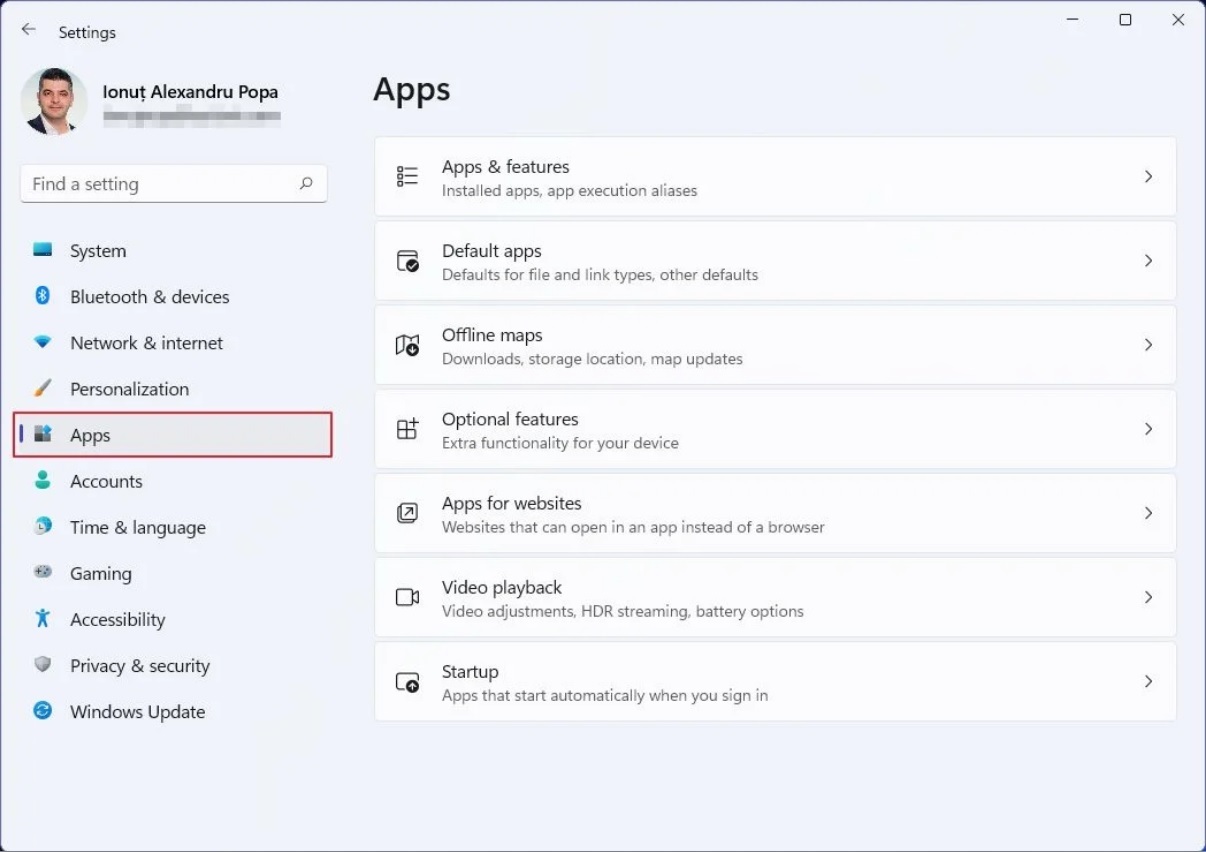
Task: Expand Default apps chevron
Action: [1148, 261]
